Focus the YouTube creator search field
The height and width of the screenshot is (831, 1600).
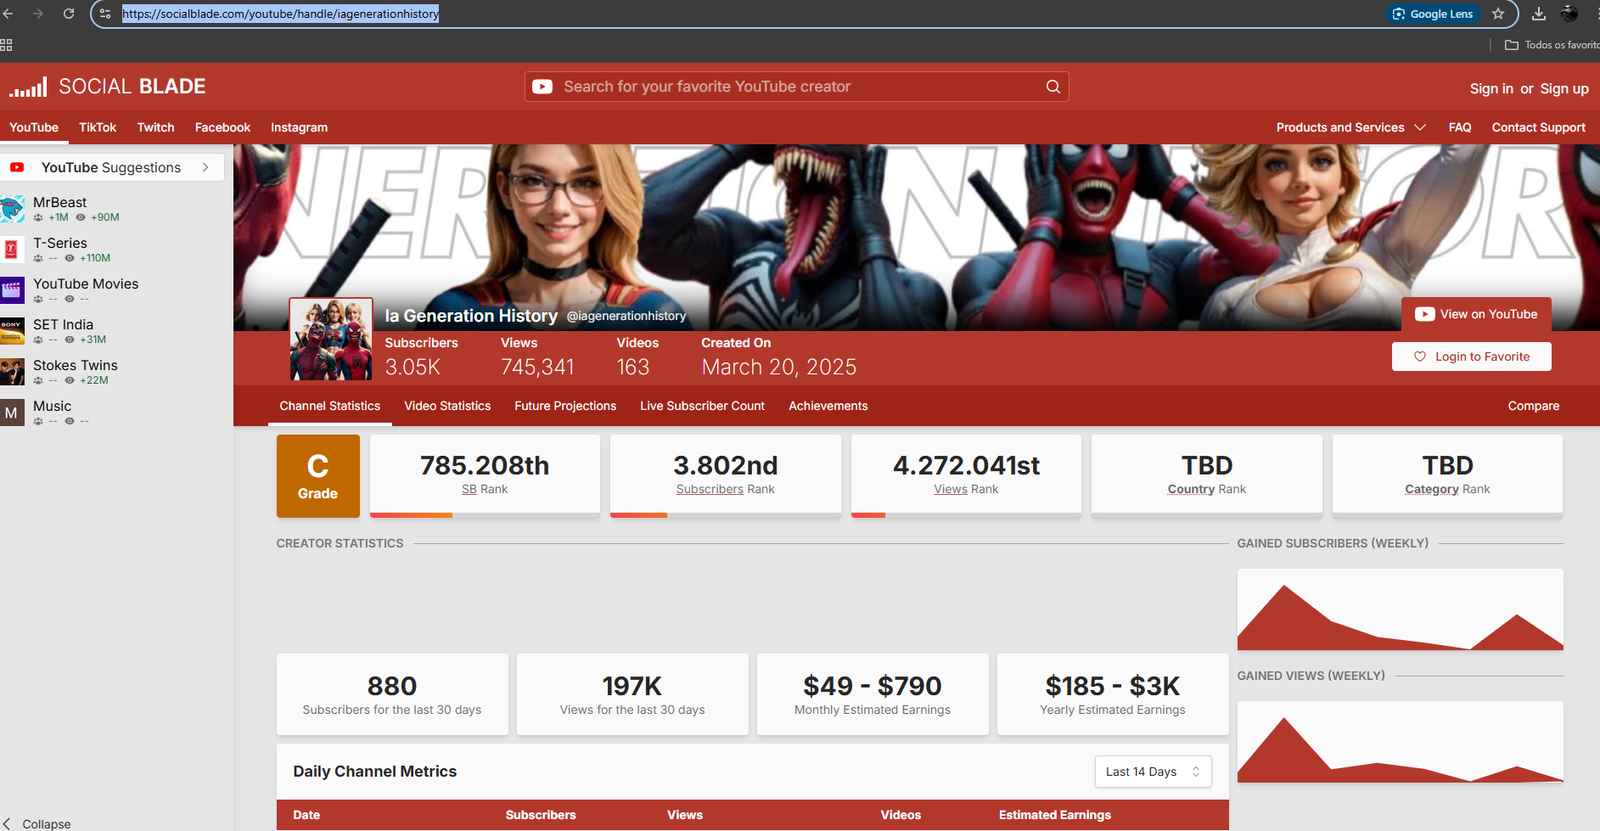[x=797, y=87]
